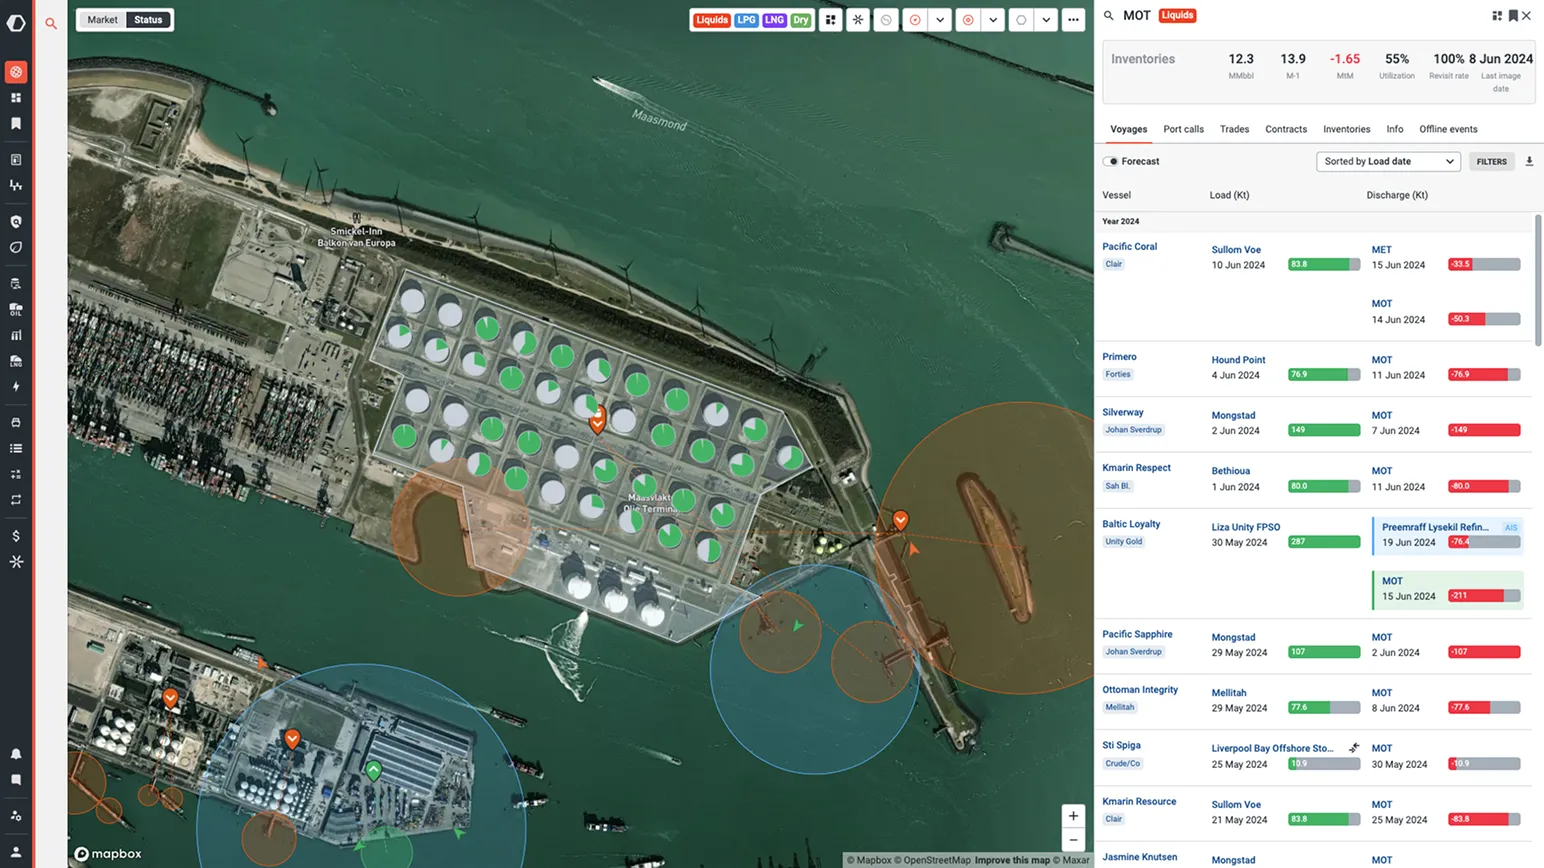The image size is (1544, 868).
Task: Open the Sullom Voe load port for Pacific Coral
Action: (1236, 250)
